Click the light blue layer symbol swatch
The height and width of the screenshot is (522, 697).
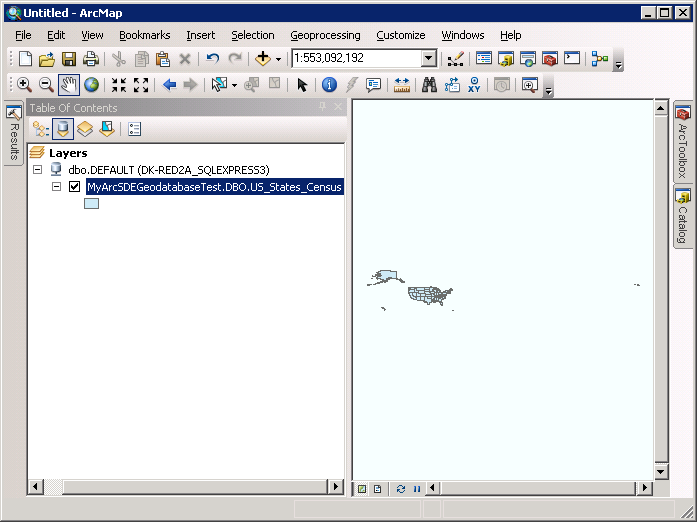click(x=92, y=204)
